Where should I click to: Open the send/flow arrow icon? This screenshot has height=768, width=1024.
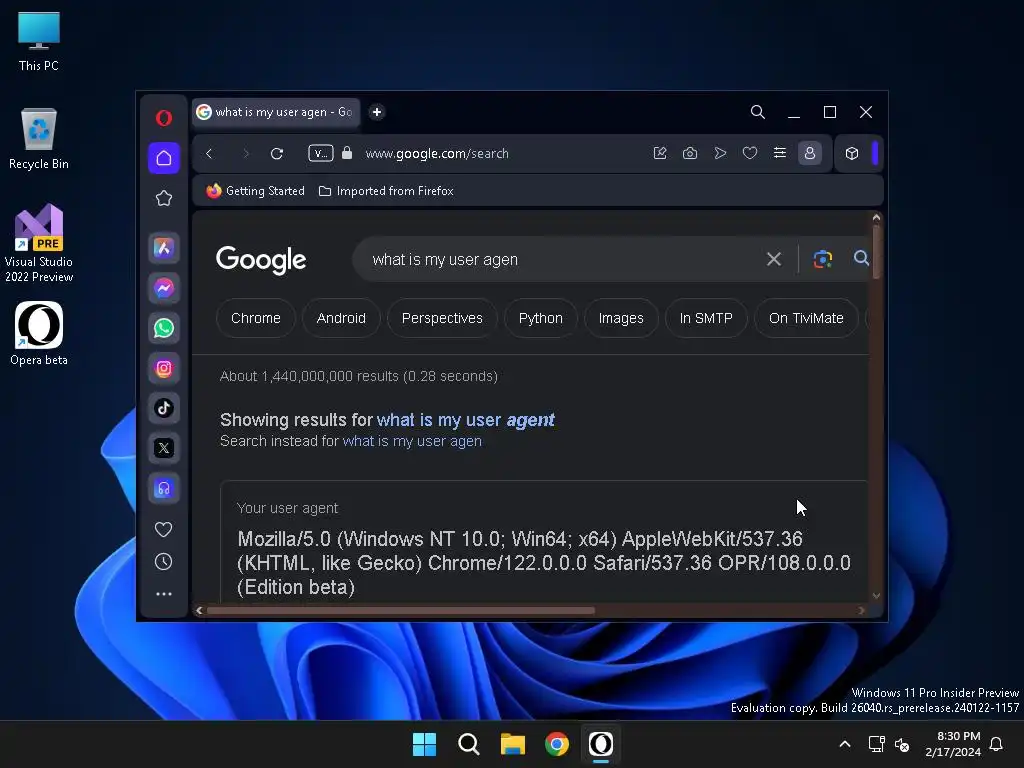click(x=720, y=153)
